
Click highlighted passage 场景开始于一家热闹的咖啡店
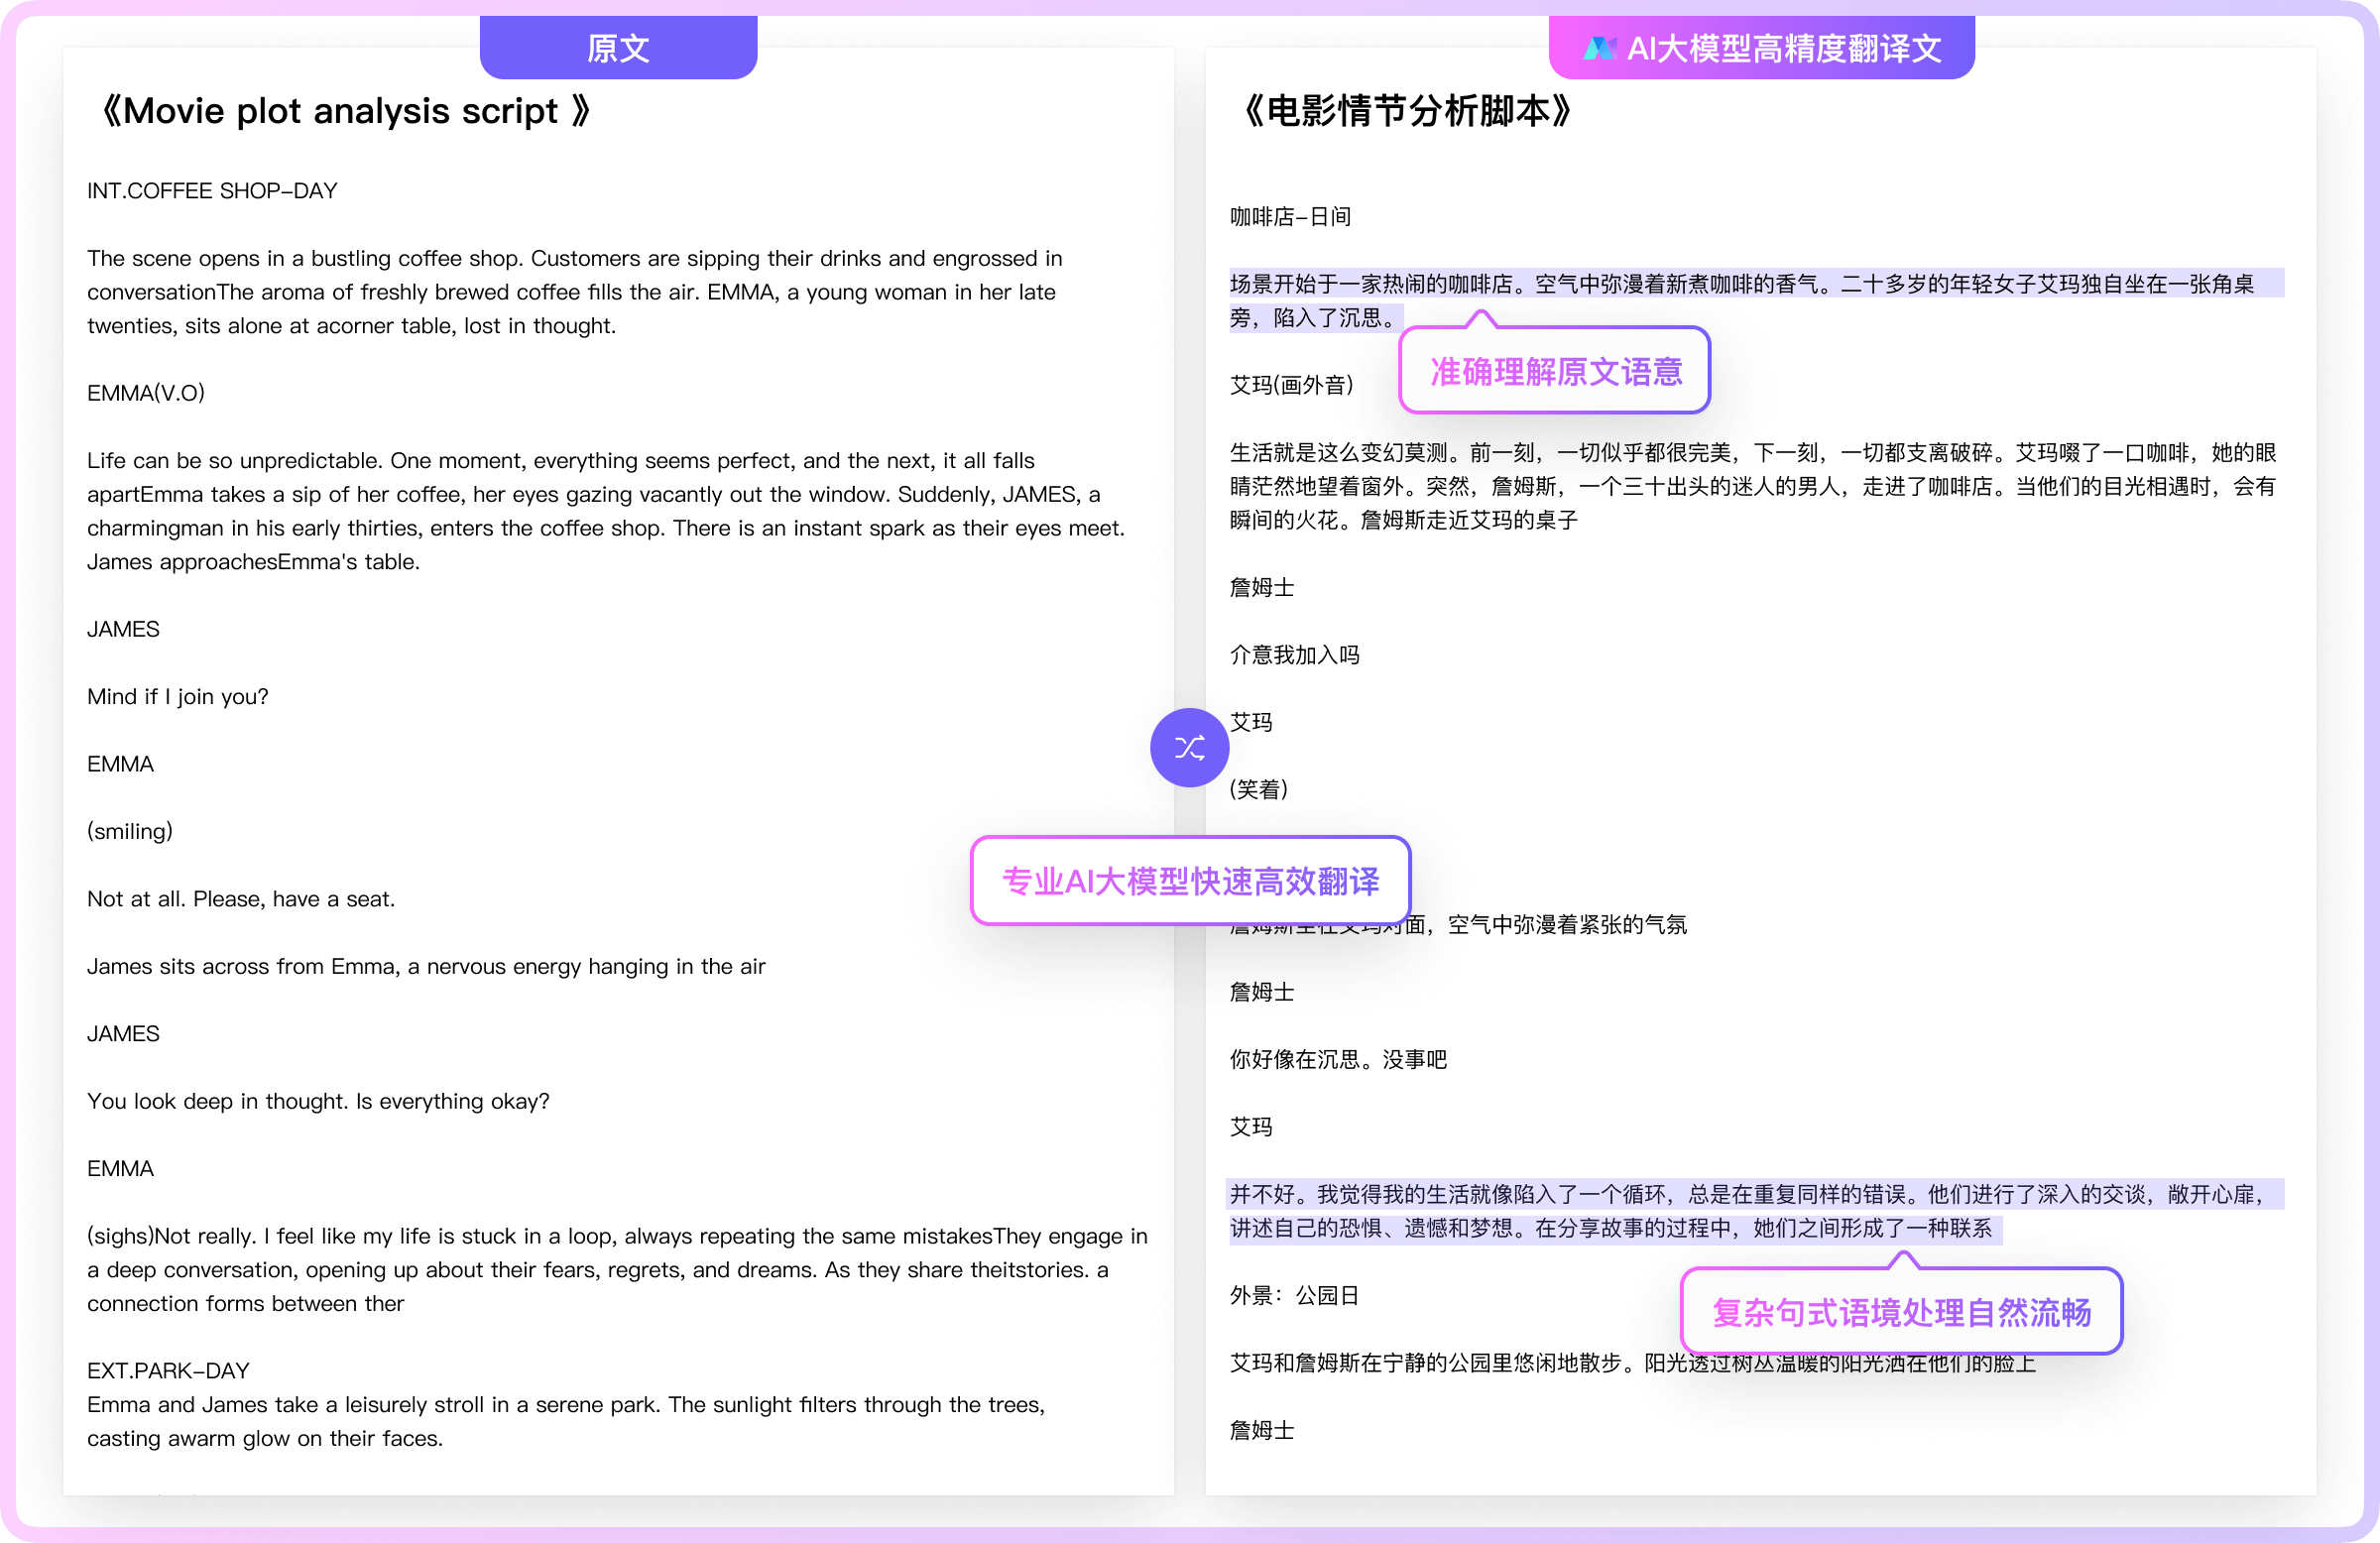click(x=1756, y=300)
